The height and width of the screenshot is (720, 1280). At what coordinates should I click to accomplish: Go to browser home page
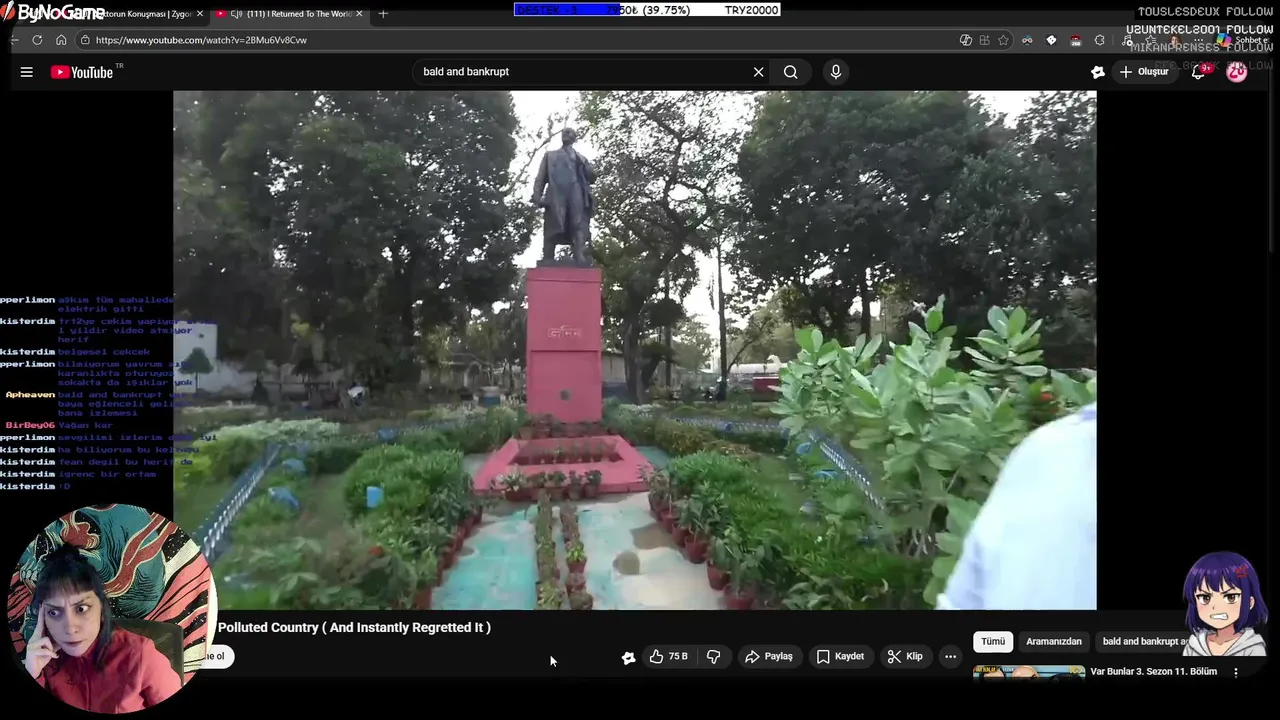pos(61,40)
